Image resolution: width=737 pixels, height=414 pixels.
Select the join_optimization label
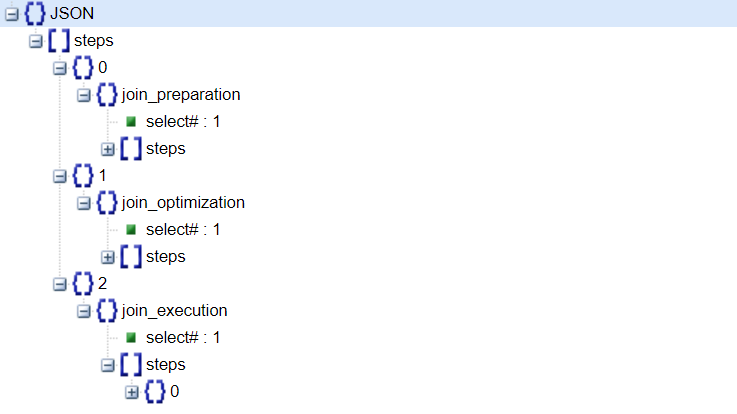[183, 203]
